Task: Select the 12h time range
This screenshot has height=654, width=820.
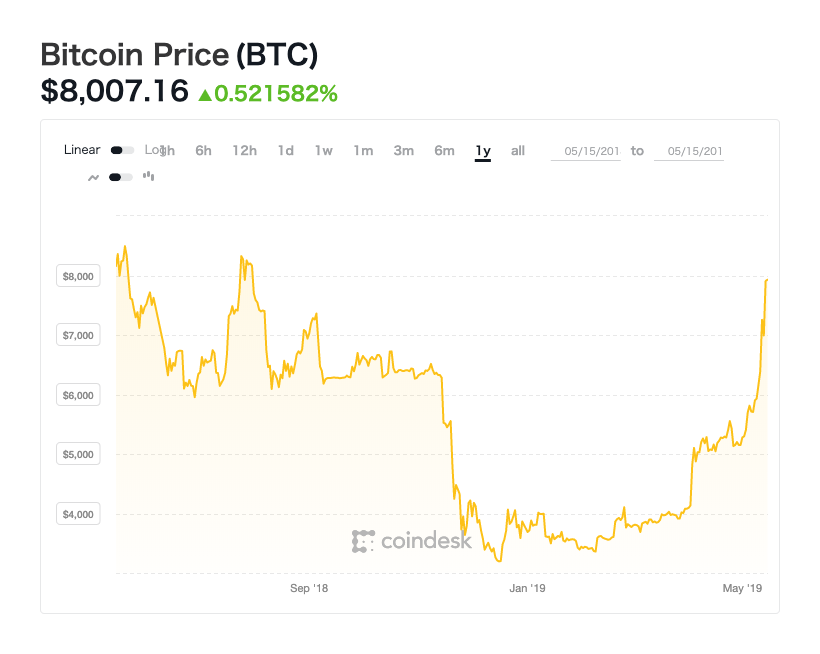Action: 245,151
